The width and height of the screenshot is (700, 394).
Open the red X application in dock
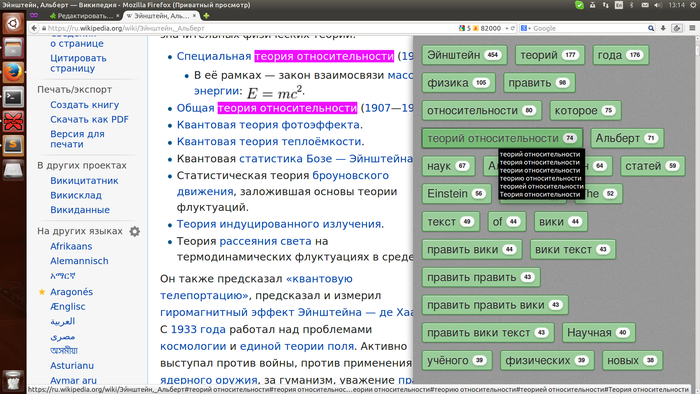coord(13,121)
